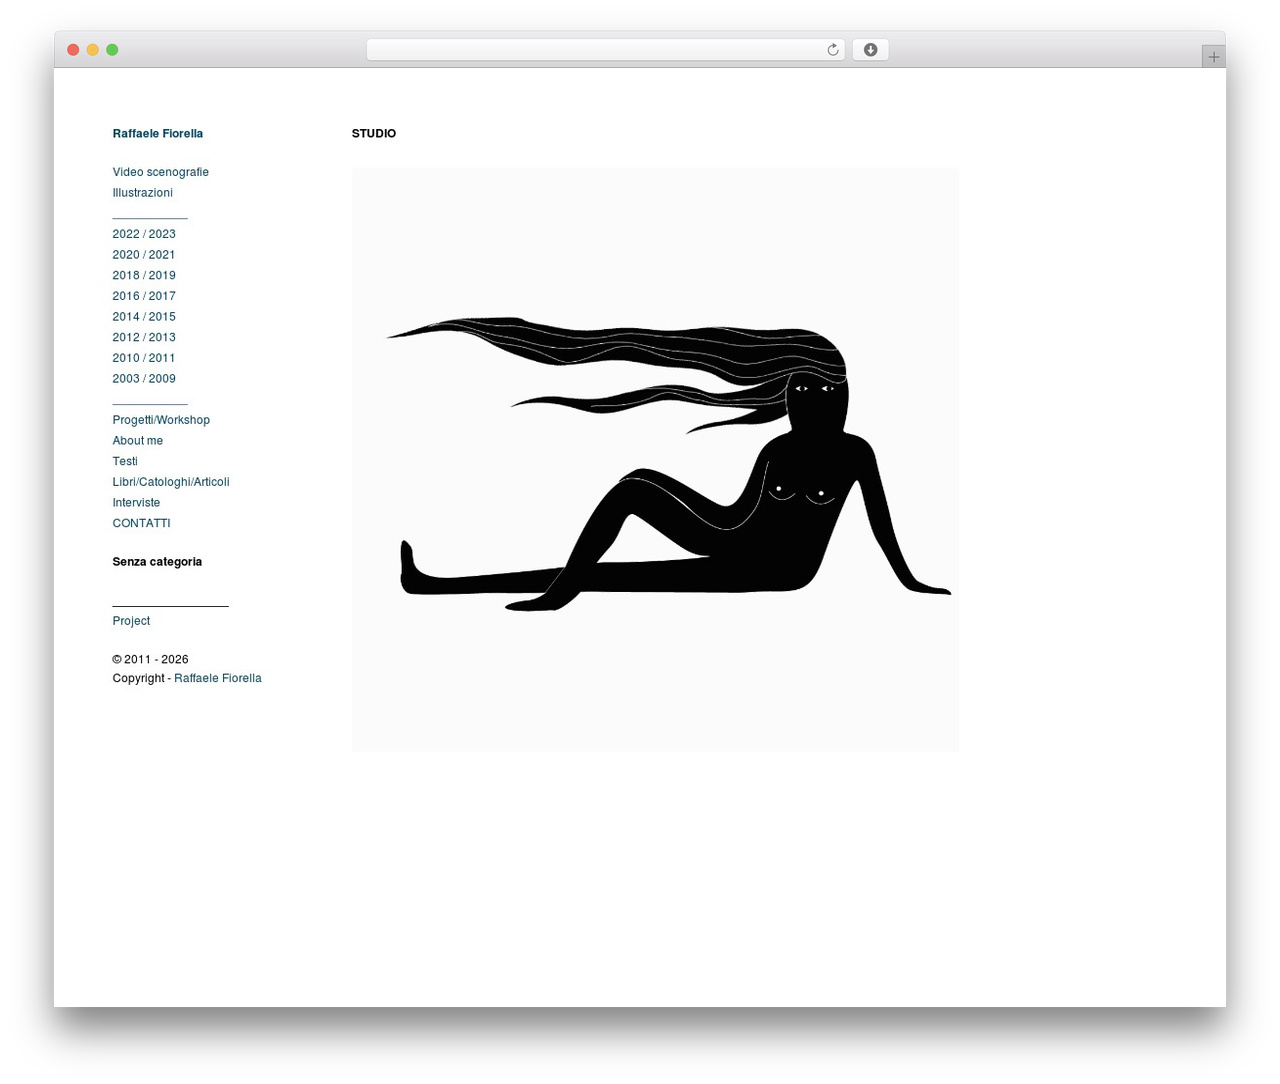Open Progetti/Workshop page
1280x1084 pixels.
coord(161,420)
